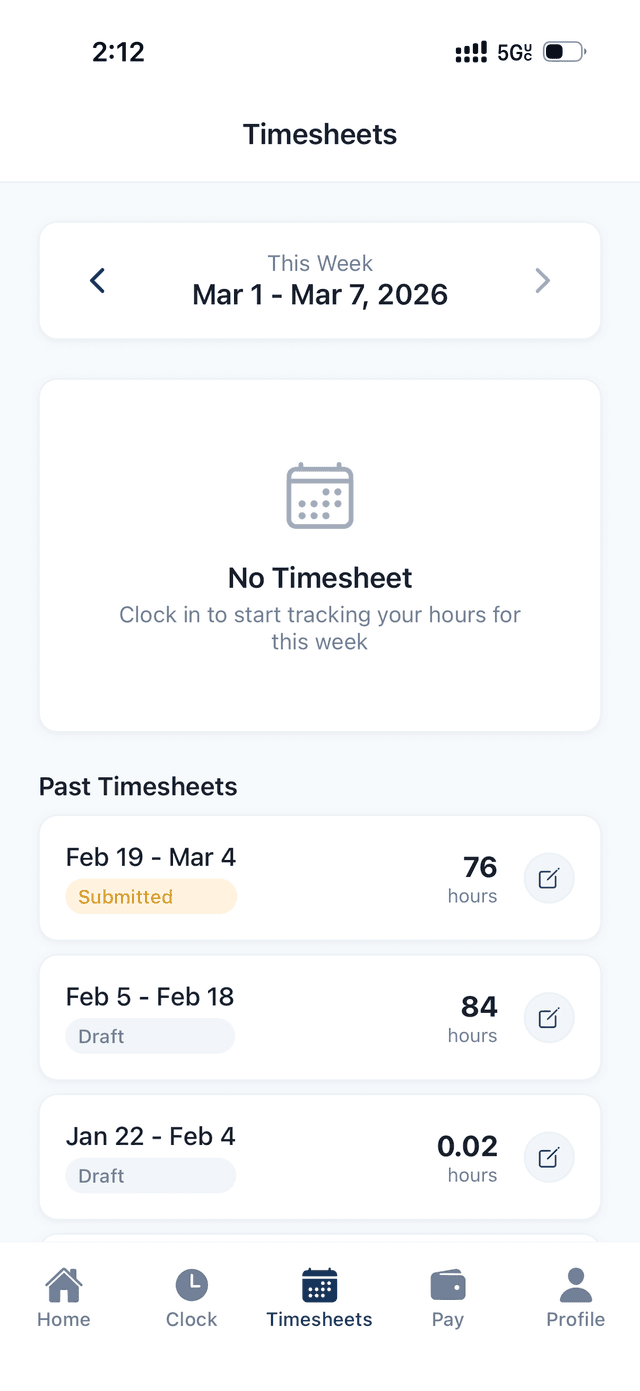Tap the Mar 1 - Mar 7 date range
The height and width of the screenshot is (1391, 640).
tap(319, 294)
